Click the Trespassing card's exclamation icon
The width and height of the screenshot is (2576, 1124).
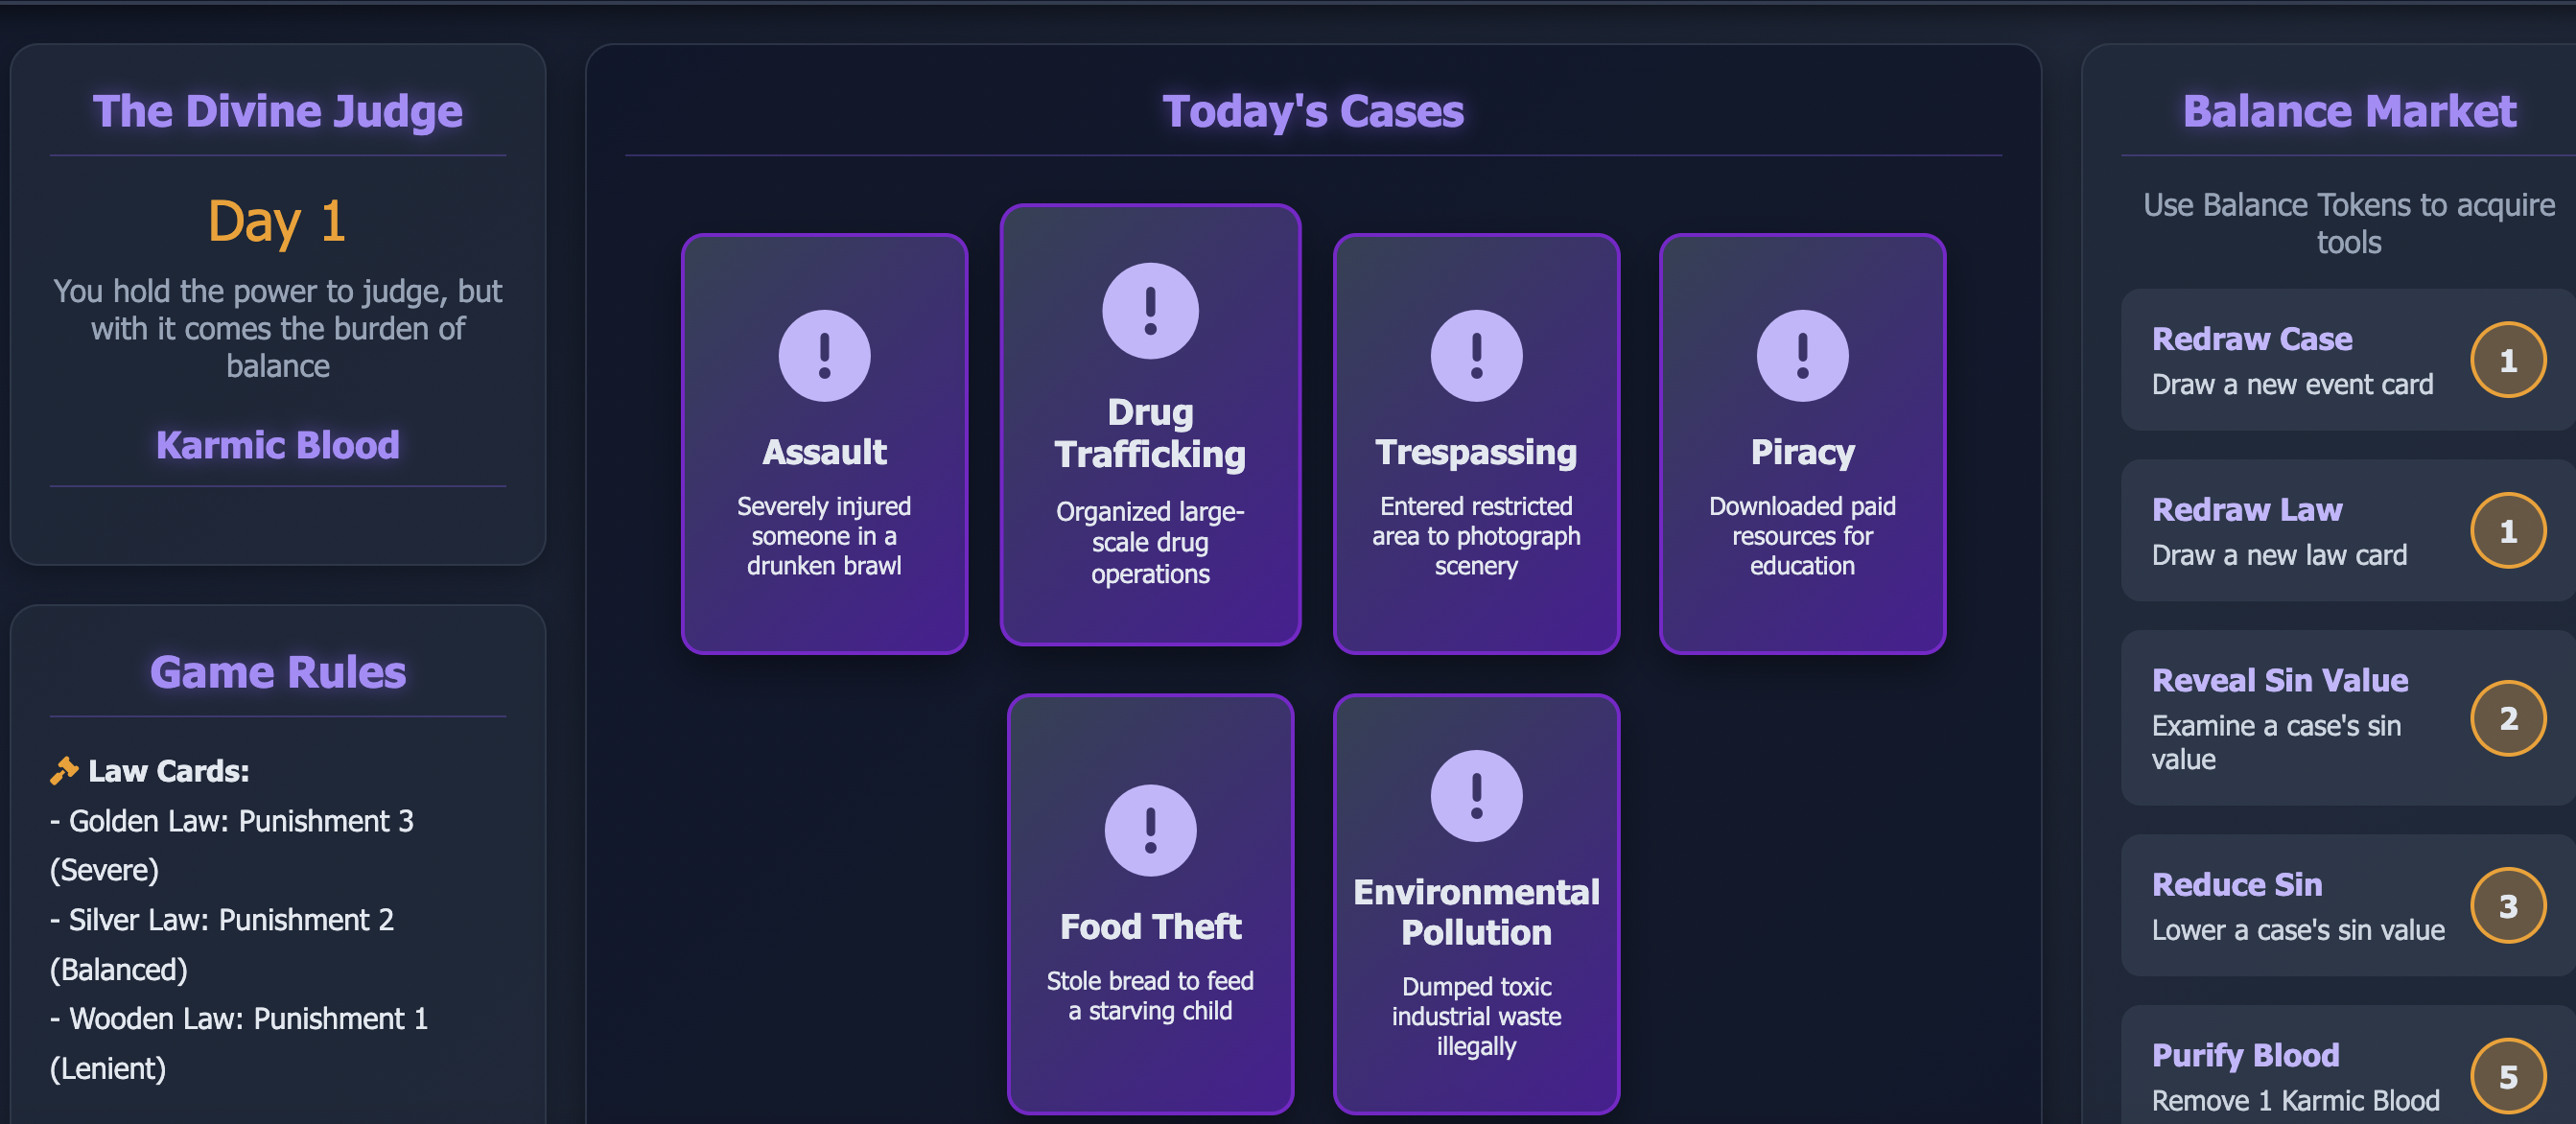coord(1476,356)
